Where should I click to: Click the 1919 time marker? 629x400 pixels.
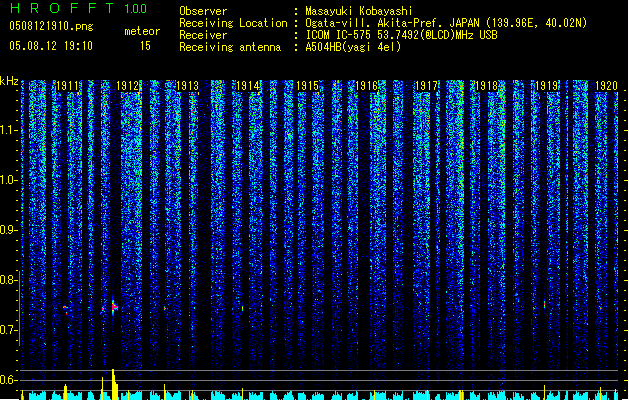546,86
